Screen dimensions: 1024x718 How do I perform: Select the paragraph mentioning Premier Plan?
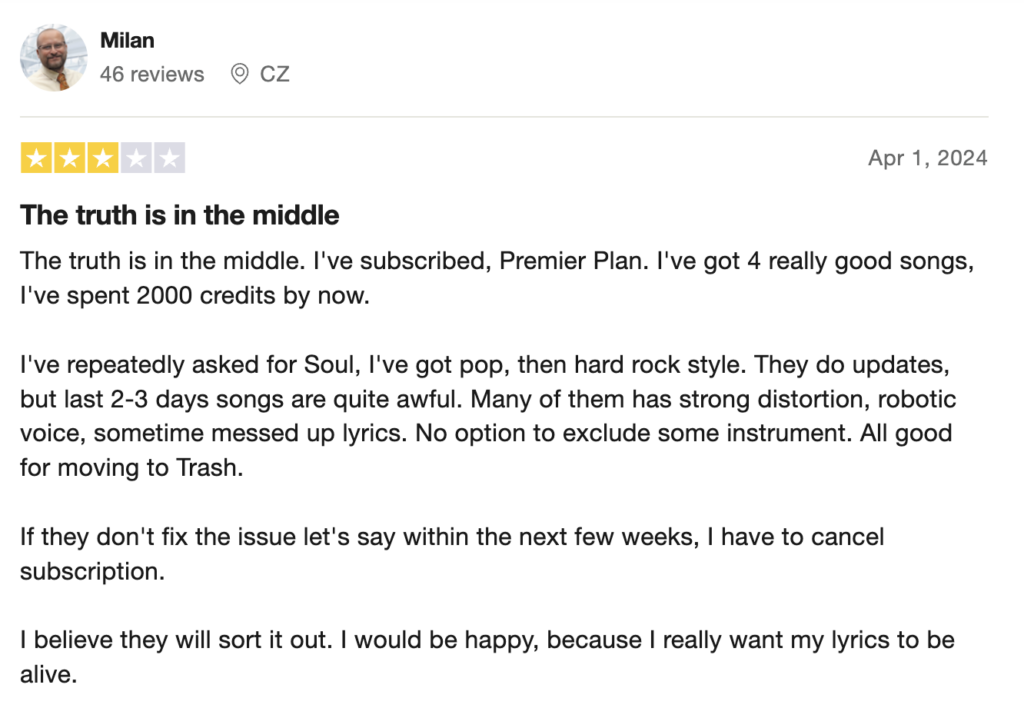pos(497,278)
